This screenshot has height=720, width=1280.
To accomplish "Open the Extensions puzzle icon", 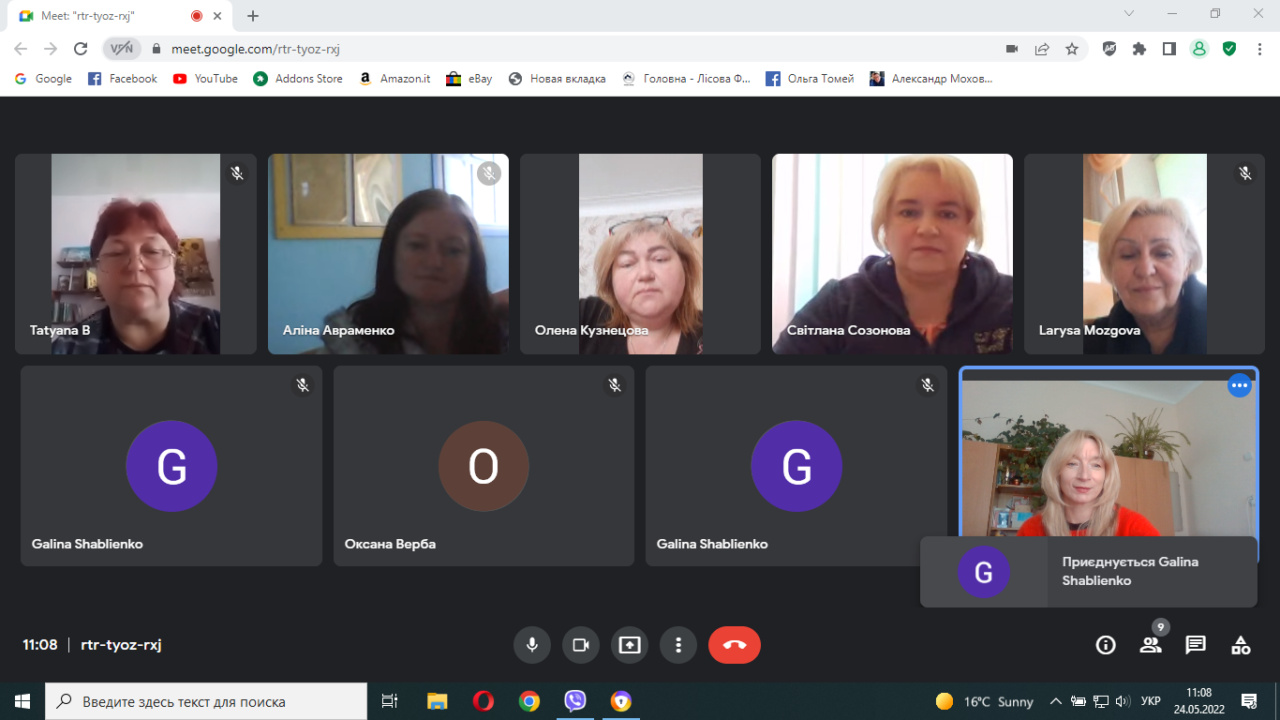I will [x=1139, y=48].
